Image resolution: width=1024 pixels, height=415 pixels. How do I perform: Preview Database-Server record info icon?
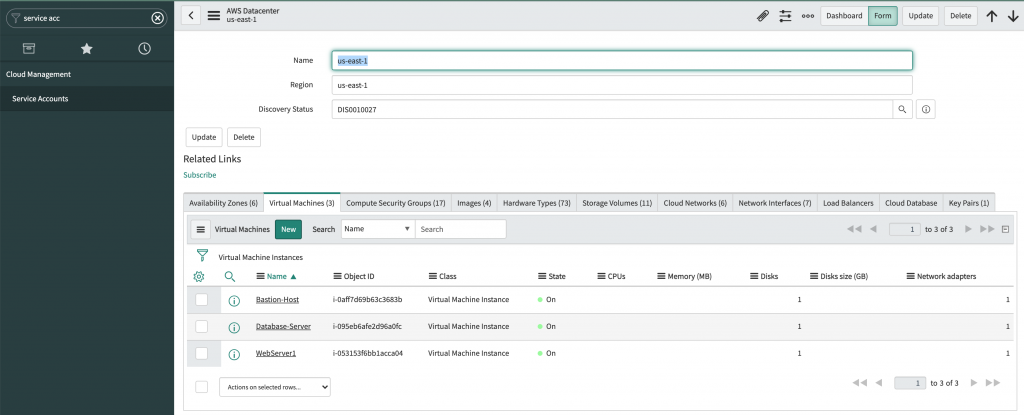234,327
